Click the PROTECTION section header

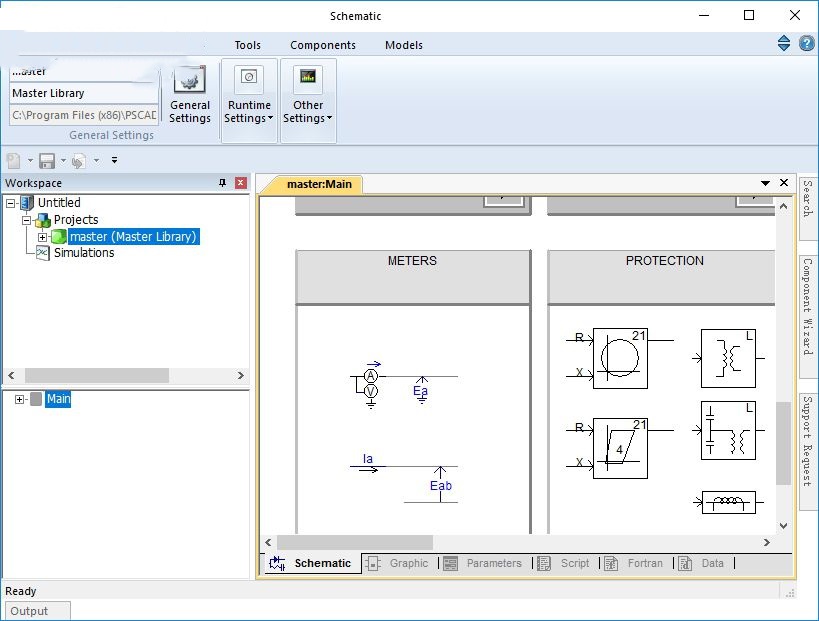(x=662, y=277)
